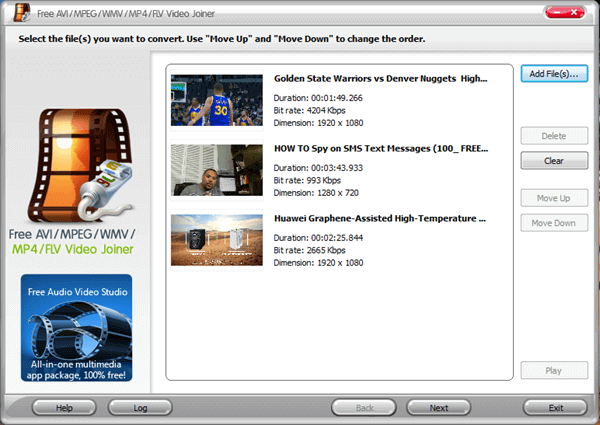The height and width of the screenshot is (425, 600).
Task: Exit the application using Exit button
Action: 555,408
